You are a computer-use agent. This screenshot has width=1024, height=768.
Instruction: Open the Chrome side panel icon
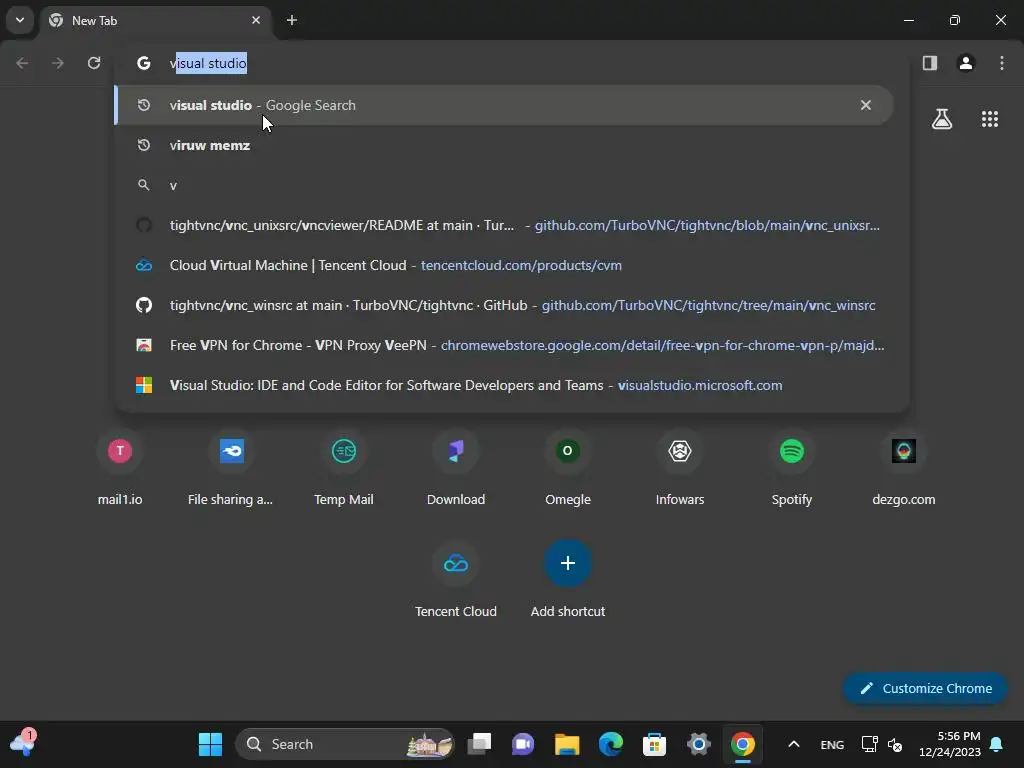coord(929,63)
